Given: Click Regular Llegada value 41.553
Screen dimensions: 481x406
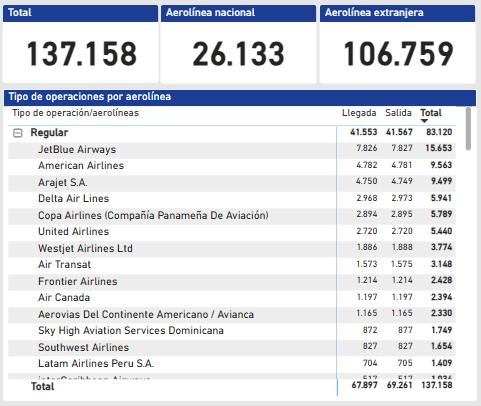Looking at the screenshot, I should click(x=364, y=132).
